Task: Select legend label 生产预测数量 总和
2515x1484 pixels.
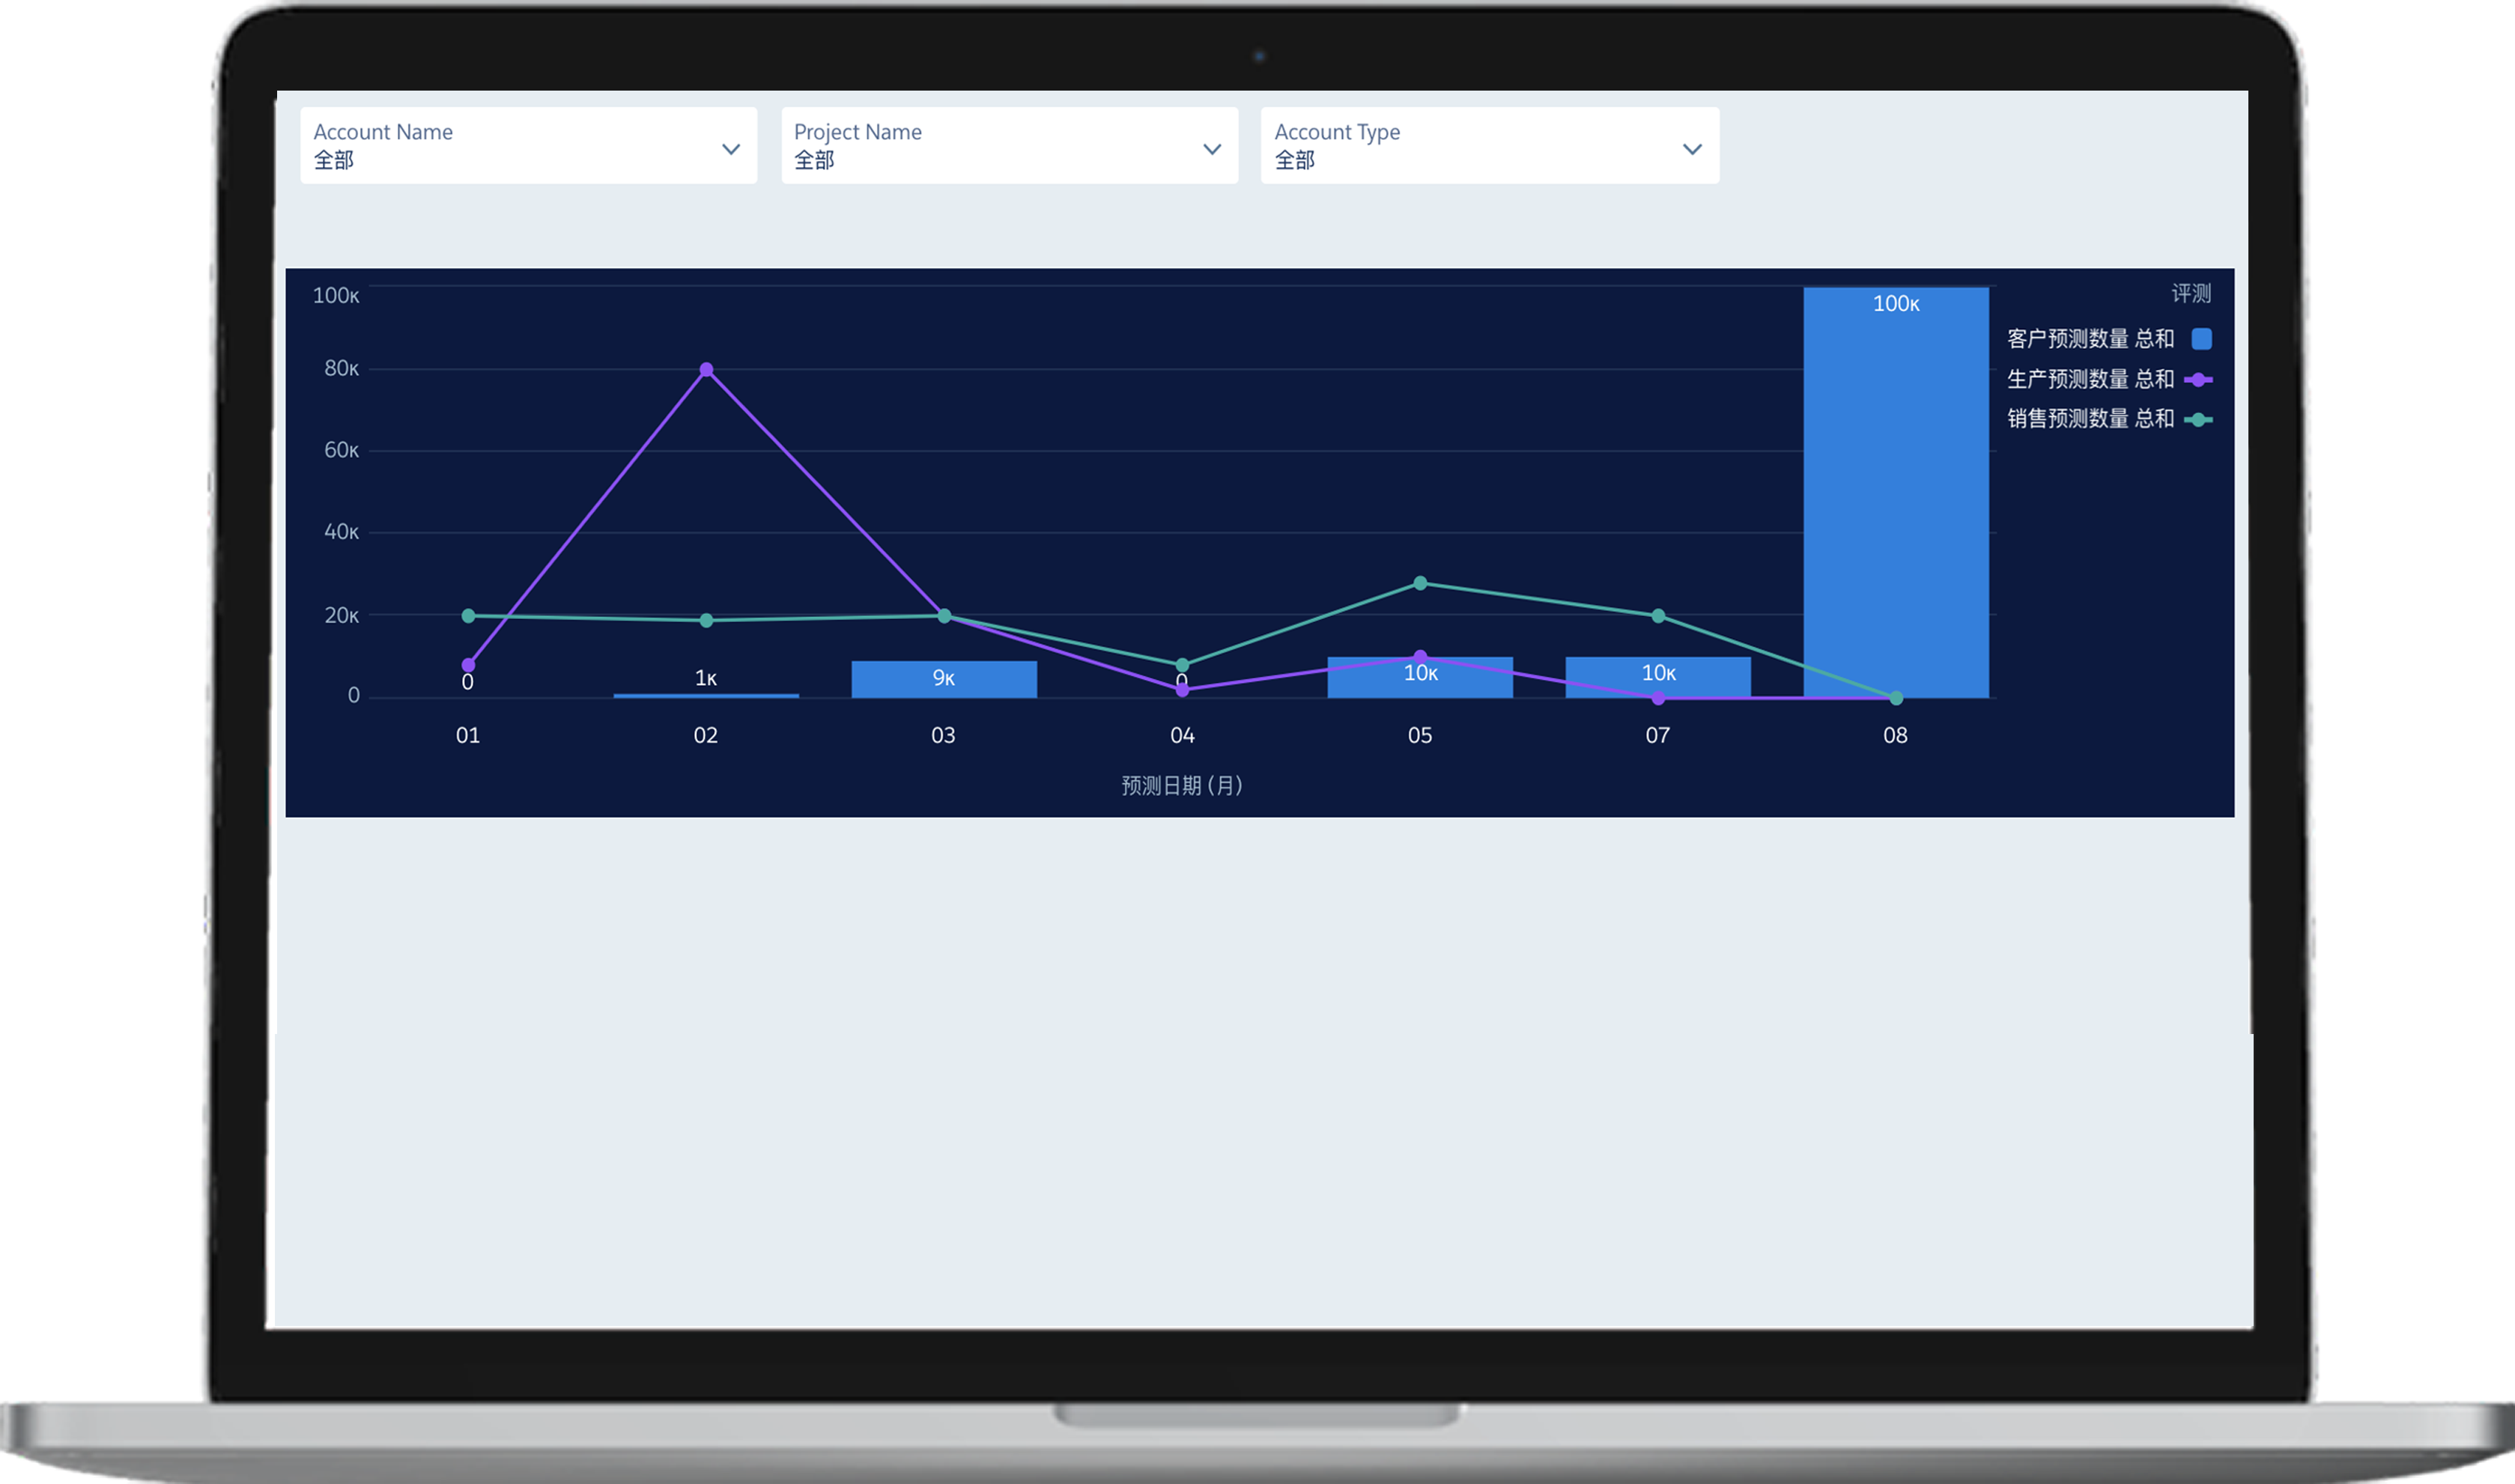Action: pyautogui.click(x=2090, y=379)
